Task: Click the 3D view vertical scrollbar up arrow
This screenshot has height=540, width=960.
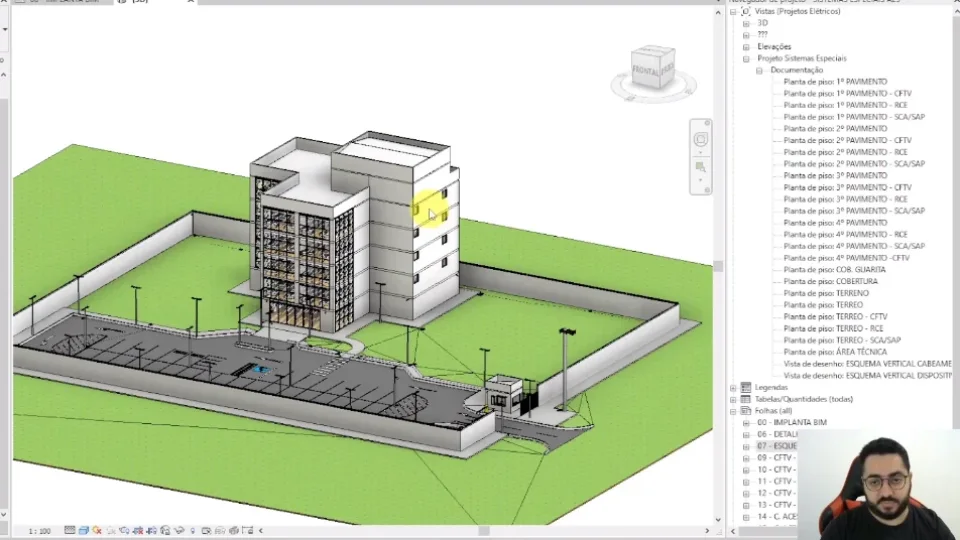Action: click(x=718, y=12)
